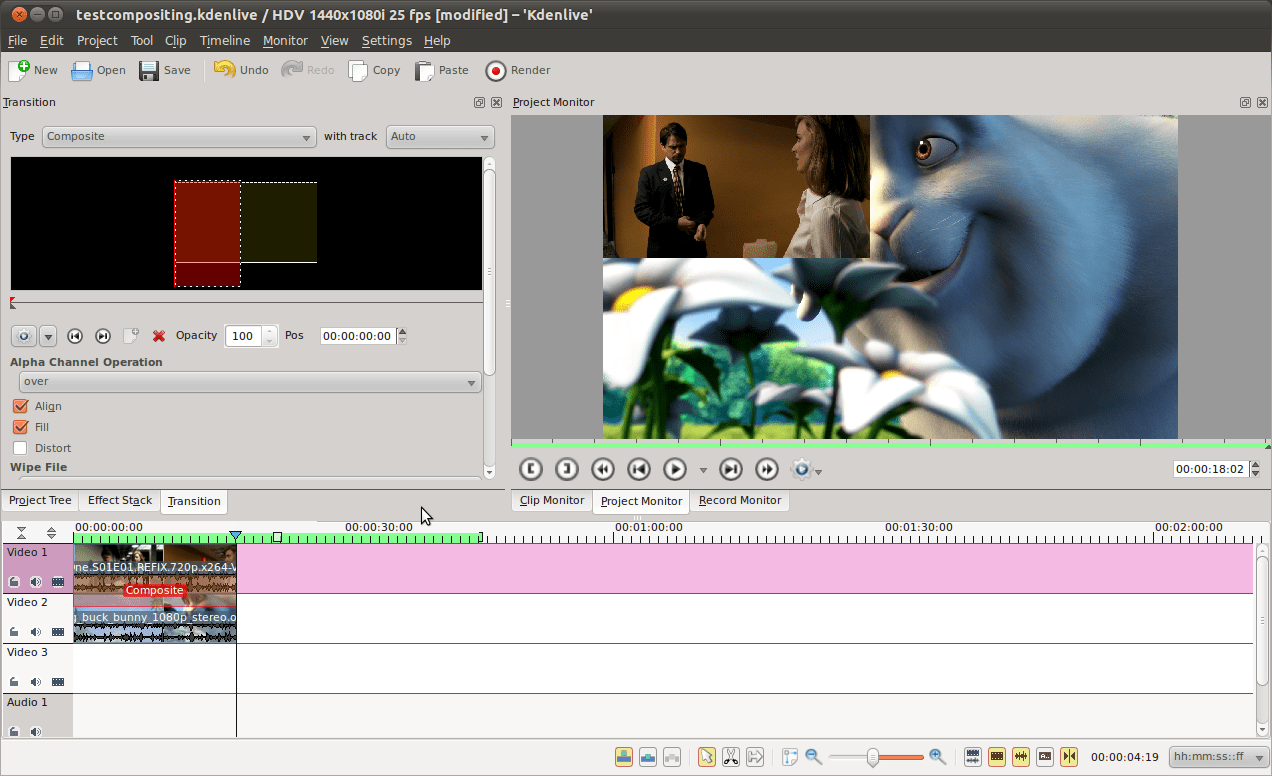Mute audio on the Video 2 track
The width and height of the screenshot is (1272, 776).
(35, 631)
